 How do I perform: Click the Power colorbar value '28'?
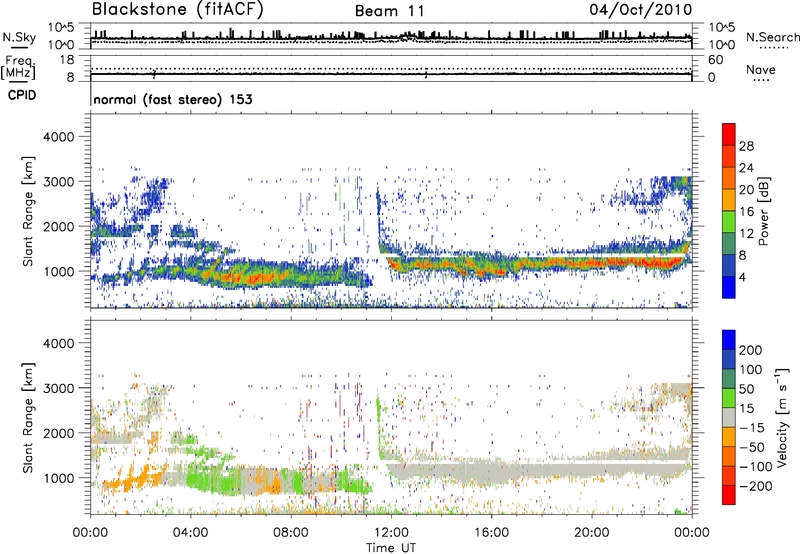pos(746,146)
